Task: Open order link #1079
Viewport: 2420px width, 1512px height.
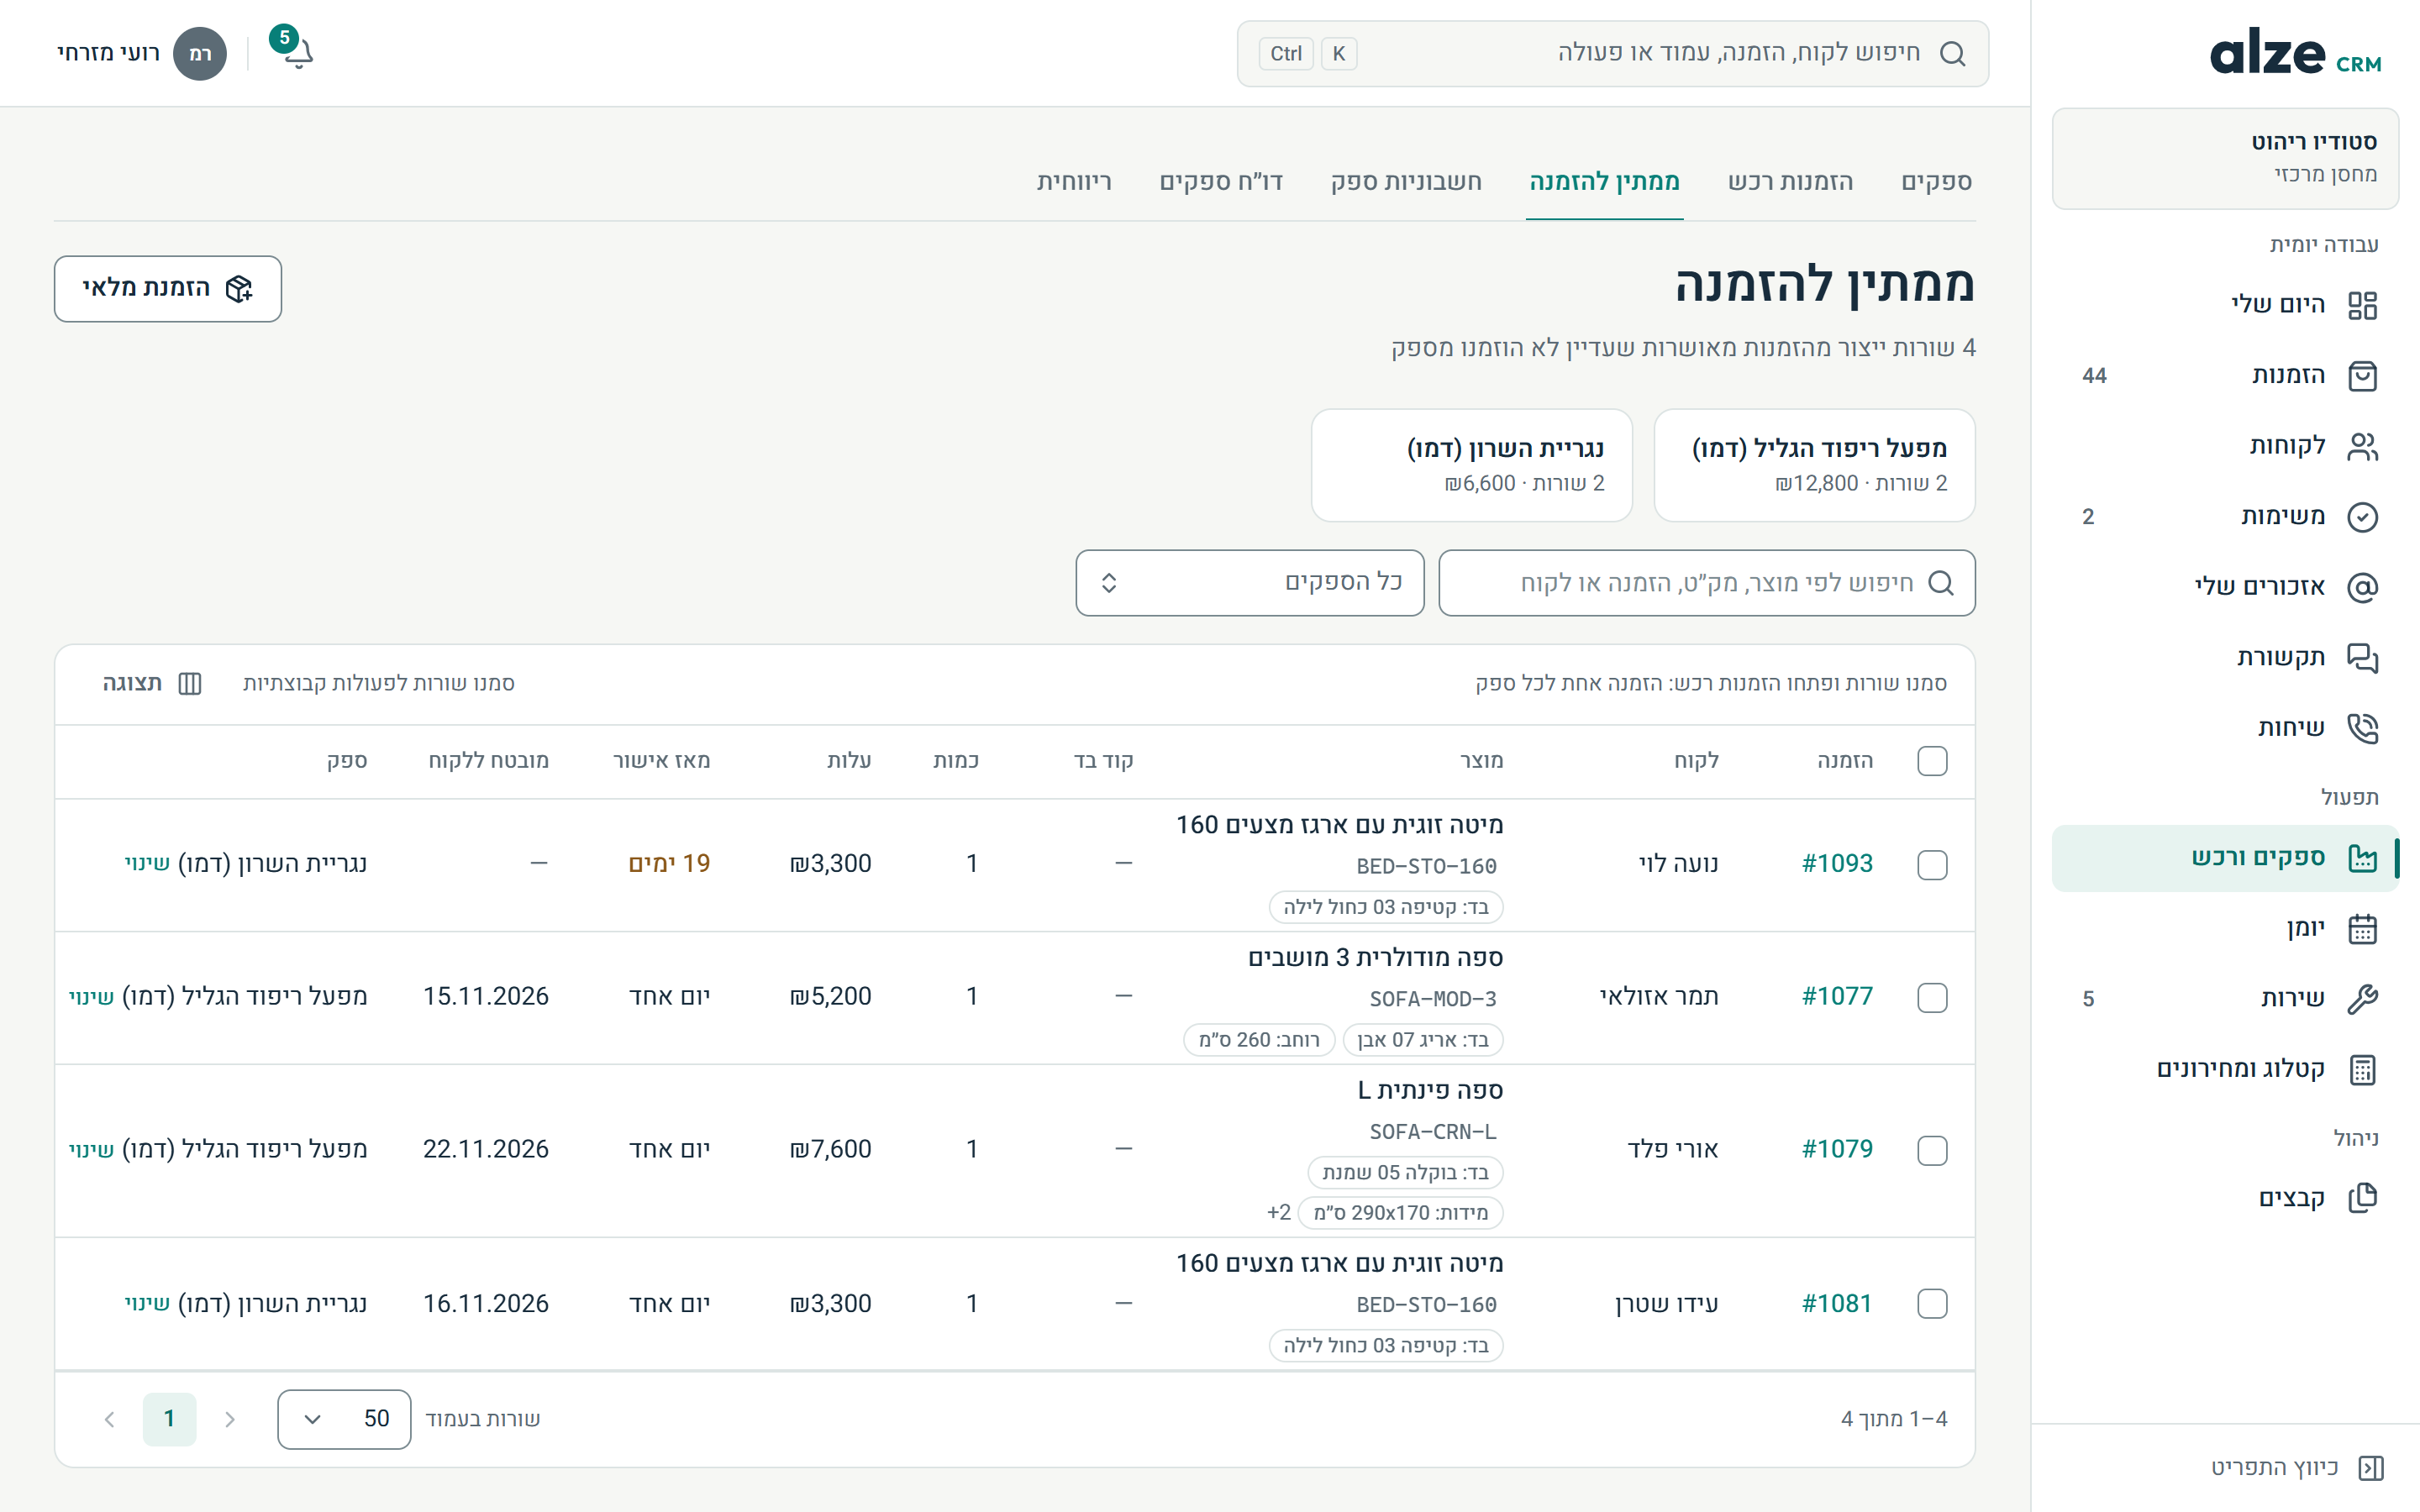Action: tap(1837, 1150)
